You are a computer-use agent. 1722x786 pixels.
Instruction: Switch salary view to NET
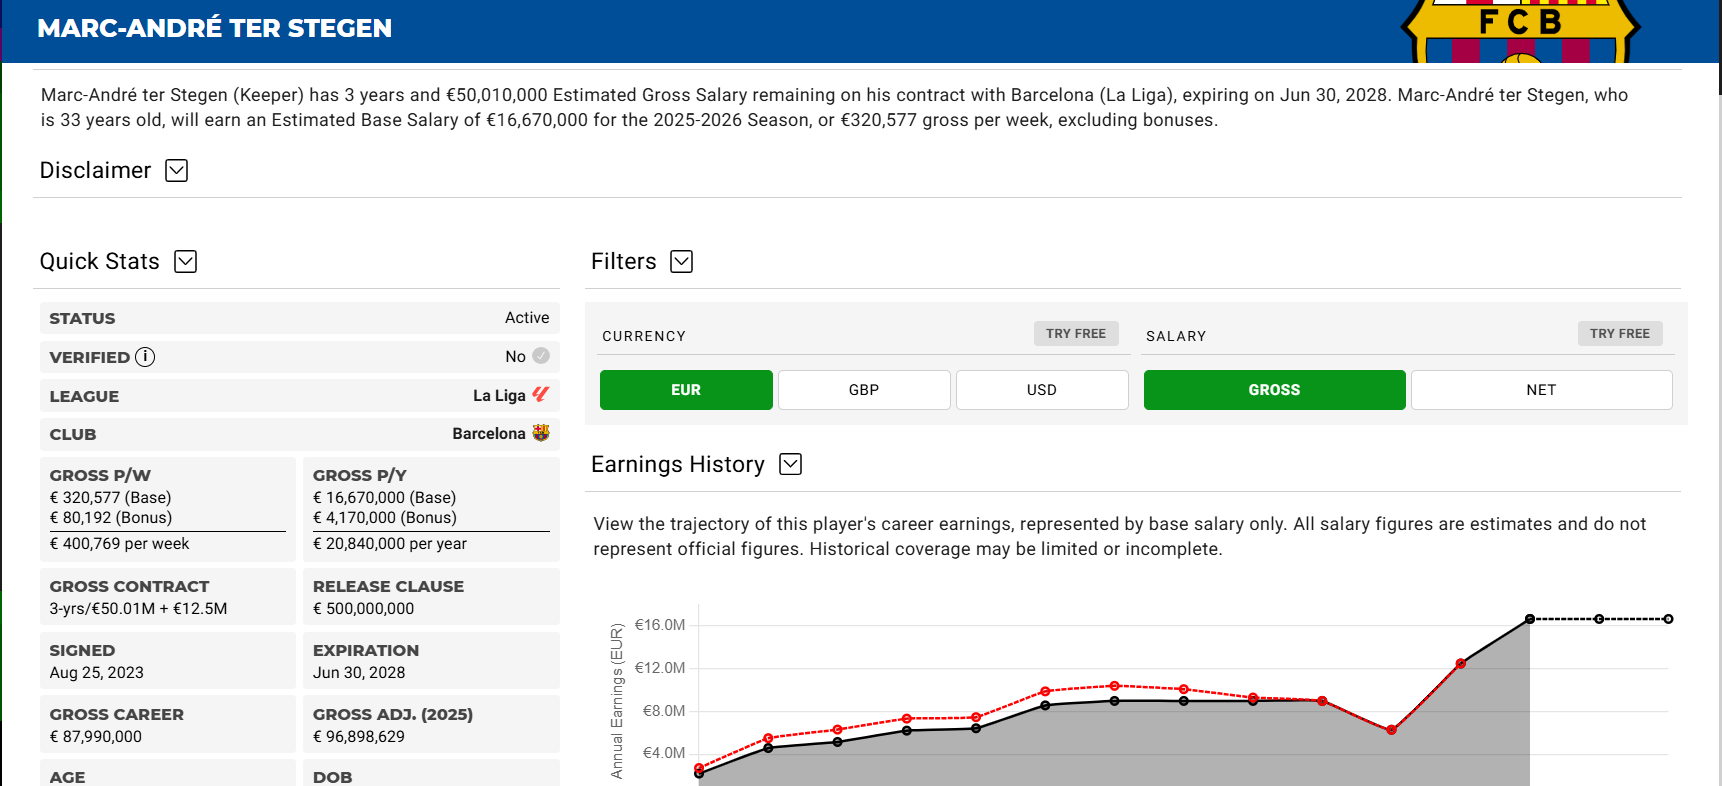click(1541, 390)
